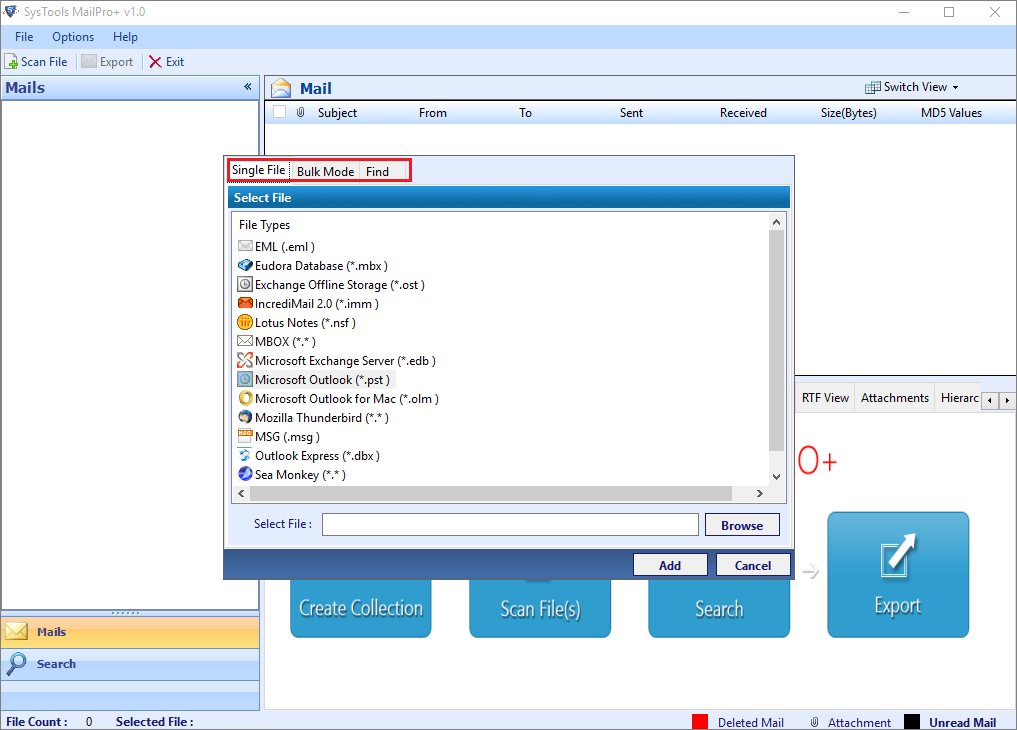Image resolution: width=1017 pixels, height=730 pixels.
Task: Select the Mozilla Thunderbird icon
Action: point(245,417)
